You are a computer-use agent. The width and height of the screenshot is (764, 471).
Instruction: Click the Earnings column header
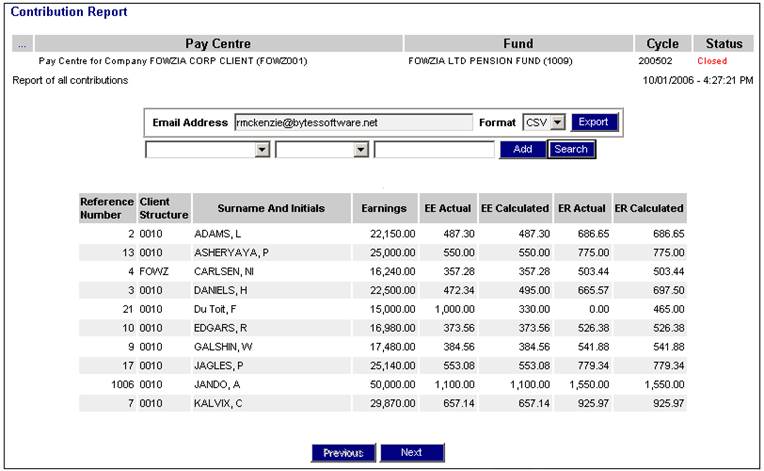(x=385, y=208)
